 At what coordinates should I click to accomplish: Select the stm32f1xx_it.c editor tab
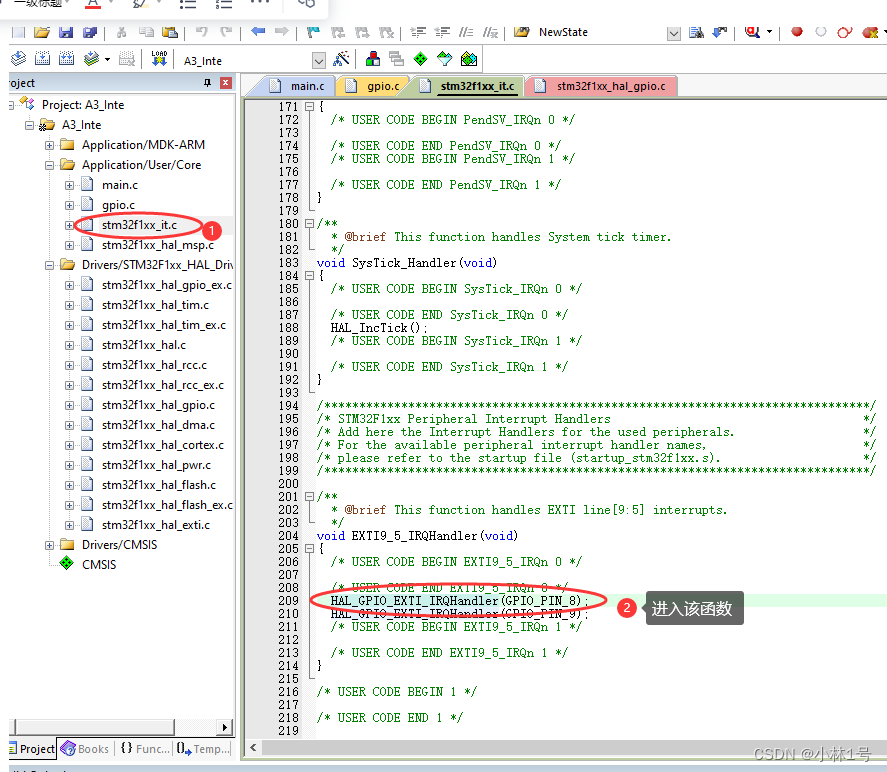(x=469, y=86)
